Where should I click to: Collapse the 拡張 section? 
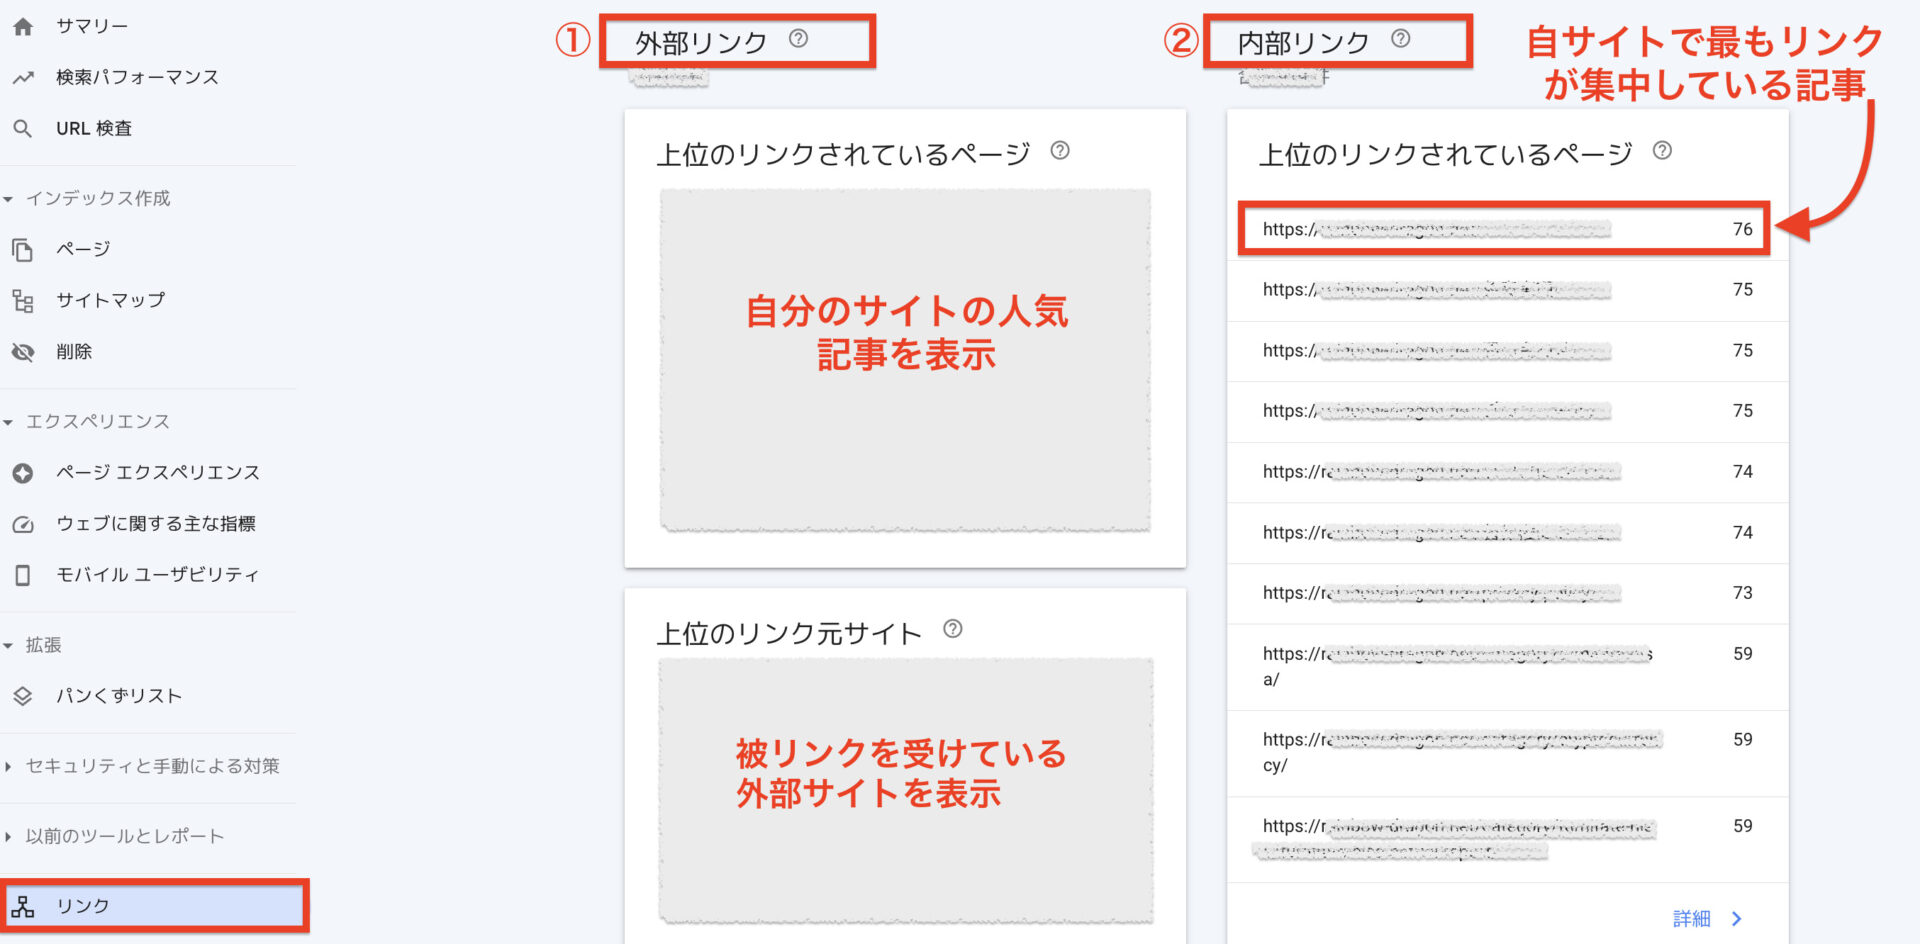pos(8,646)
